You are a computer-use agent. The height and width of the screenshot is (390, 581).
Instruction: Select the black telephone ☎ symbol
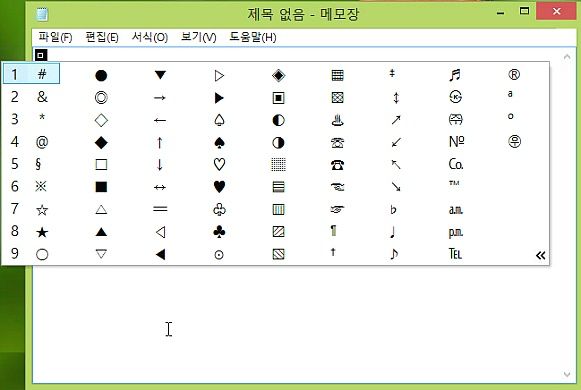pyautogui.click(x=337, y=164)
